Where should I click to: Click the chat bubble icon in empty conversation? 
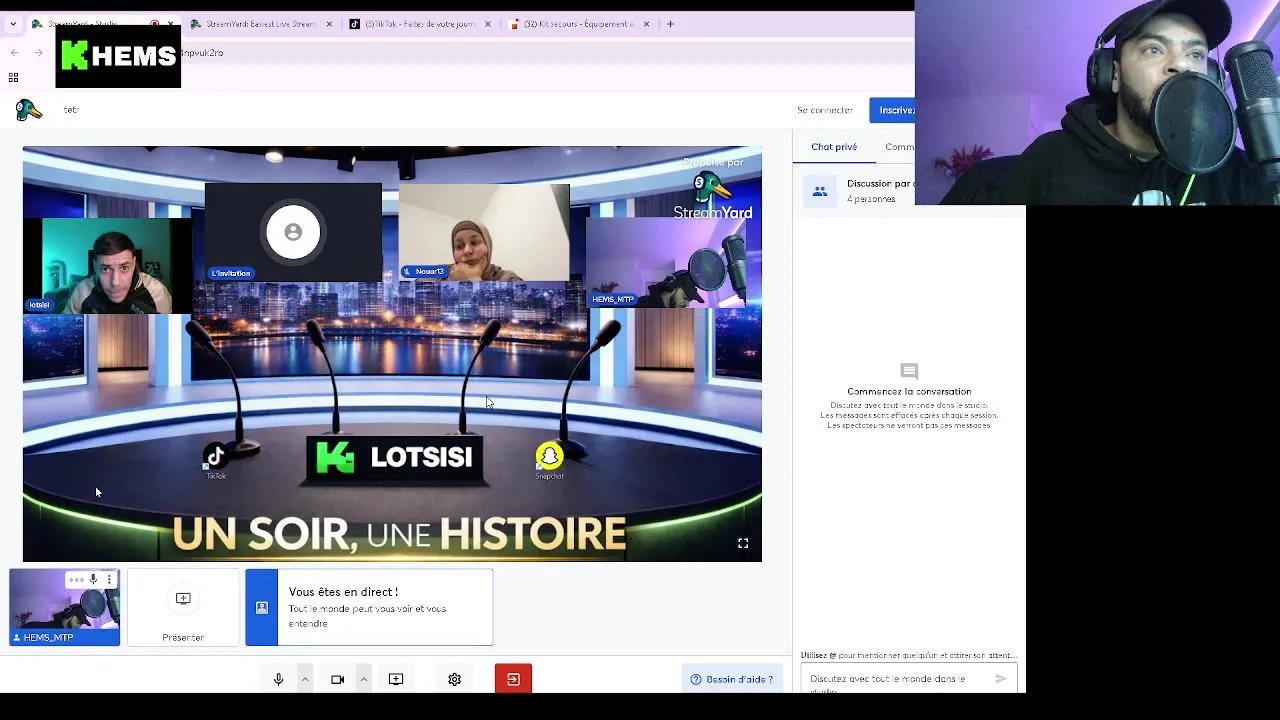pyautogui.click(x=909, y=372)
